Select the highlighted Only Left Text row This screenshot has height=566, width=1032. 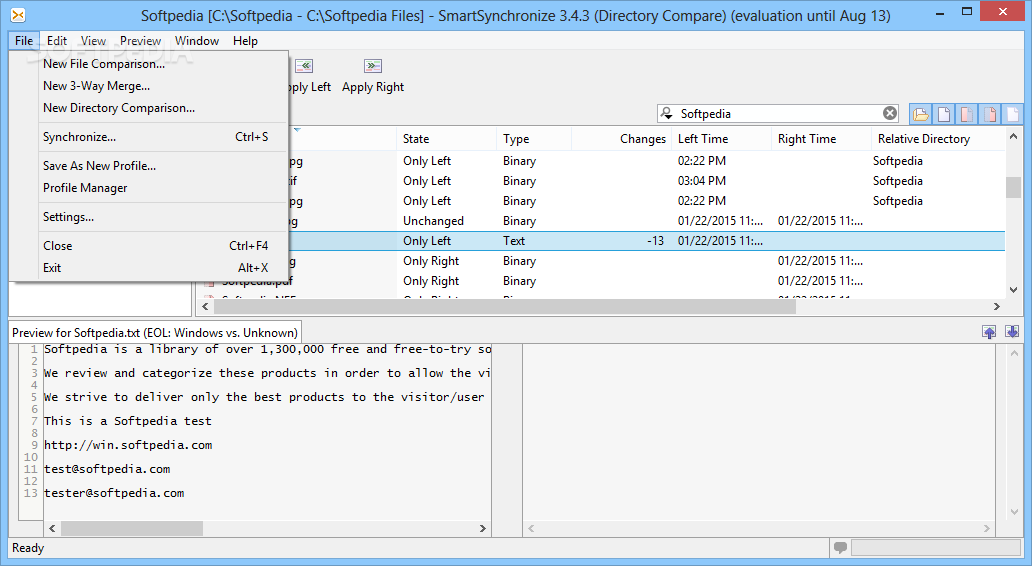click(x=646, y=241)
